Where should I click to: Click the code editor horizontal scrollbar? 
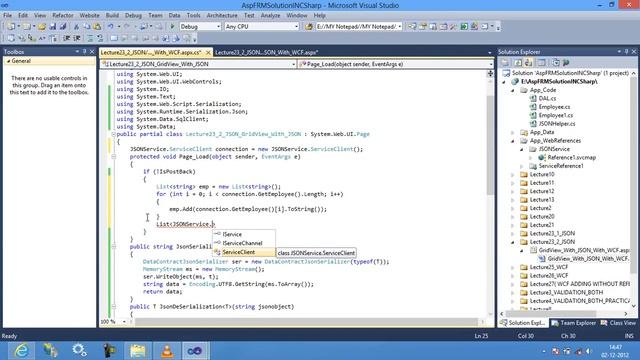point(306,322)
